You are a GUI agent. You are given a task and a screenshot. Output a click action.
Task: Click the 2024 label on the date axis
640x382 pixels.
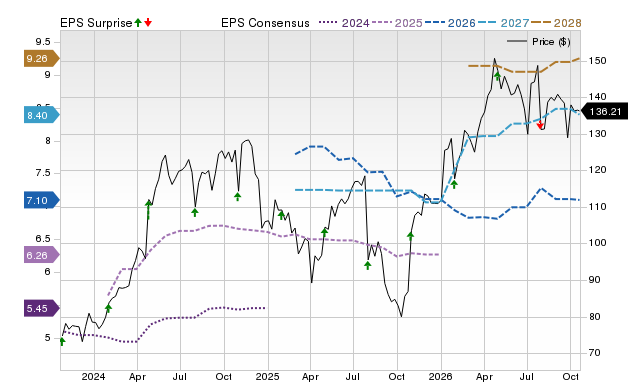pyautogui.click(x=93, y=376)
